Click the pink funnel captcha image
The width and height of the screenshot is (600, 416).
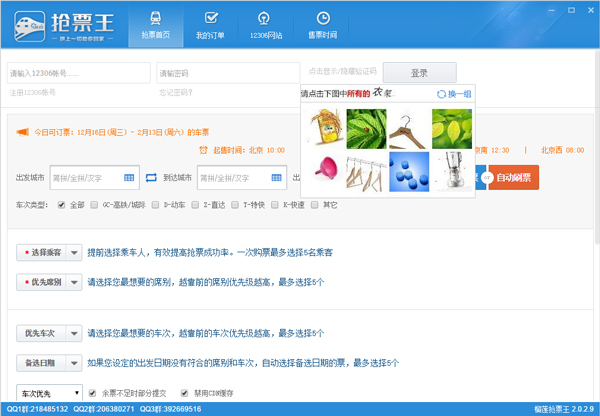coord(323,170)
